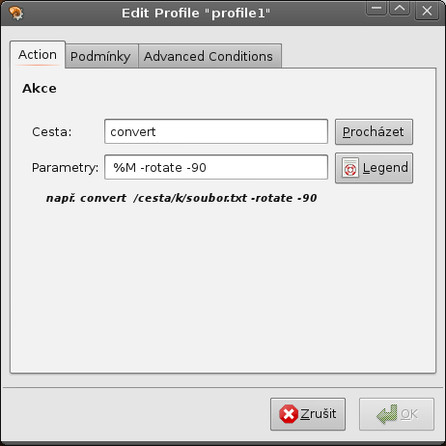
Task: Close the Edit Profile dialog
Action: [x=427, y=11]
